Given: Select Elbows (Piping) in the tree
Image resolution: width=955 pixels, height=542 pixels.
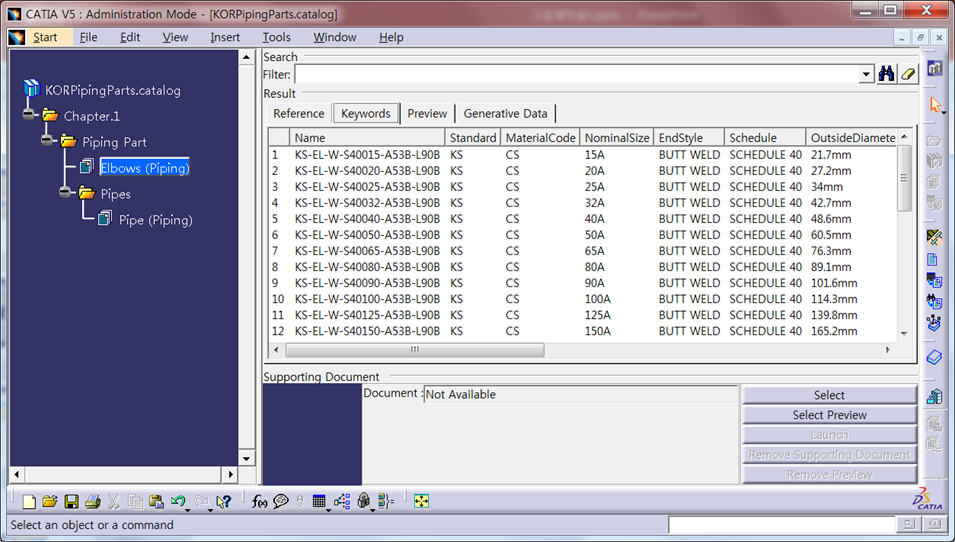Looking at the screenshot, I should (144, 168).
